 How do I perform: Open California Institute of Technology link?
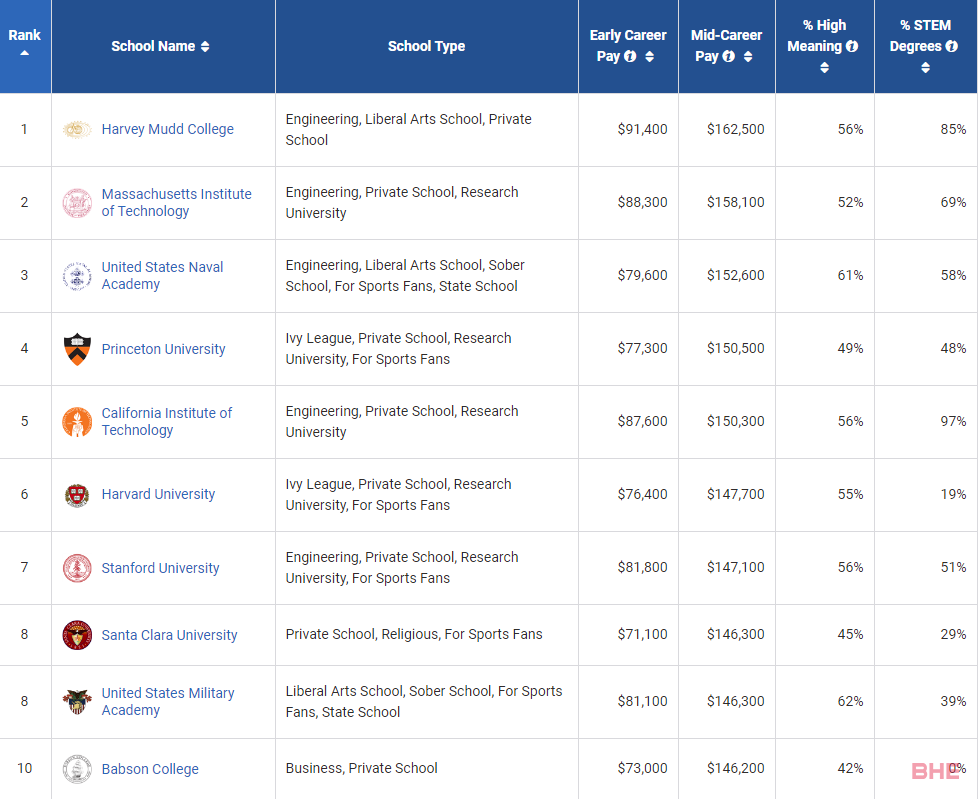click(167, 421)
